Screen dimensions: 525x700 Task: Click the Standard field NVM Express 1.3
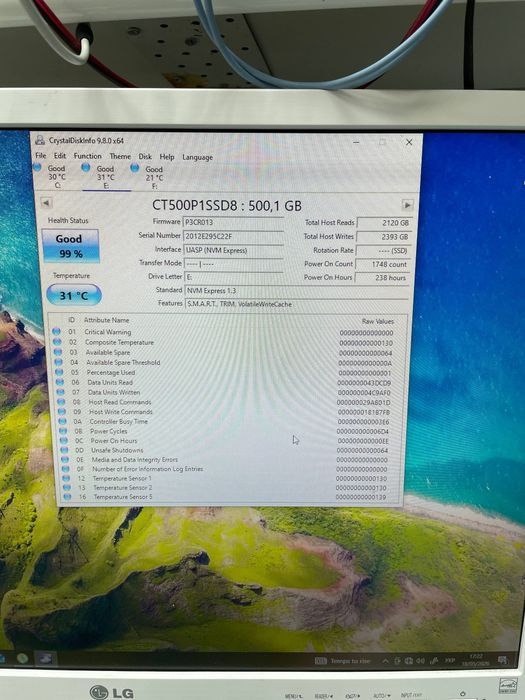click(x=296, y=291)
